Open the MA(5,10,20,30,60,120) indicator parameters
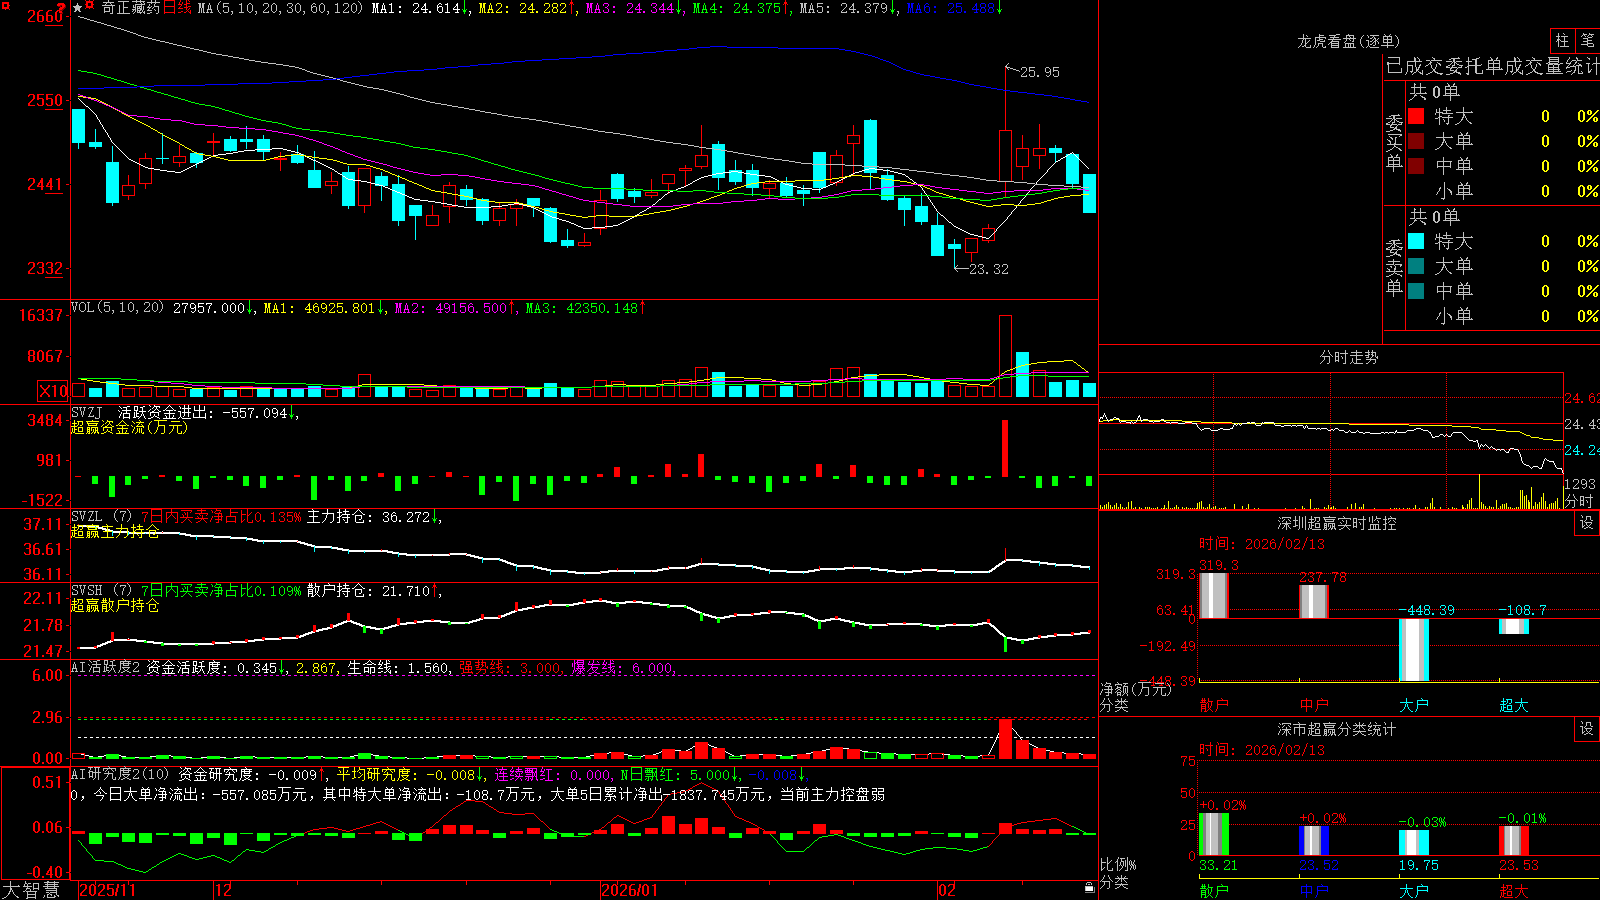 [x=279, y=8]
